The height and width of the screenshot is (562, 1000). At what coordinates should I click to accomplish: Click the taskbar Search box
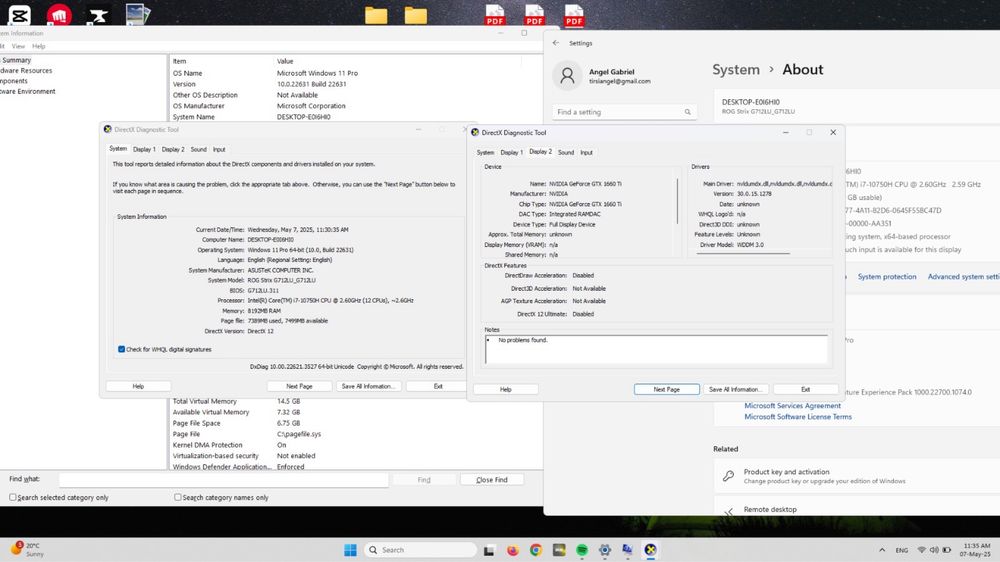pyautogui.click(x=421, y=550)
